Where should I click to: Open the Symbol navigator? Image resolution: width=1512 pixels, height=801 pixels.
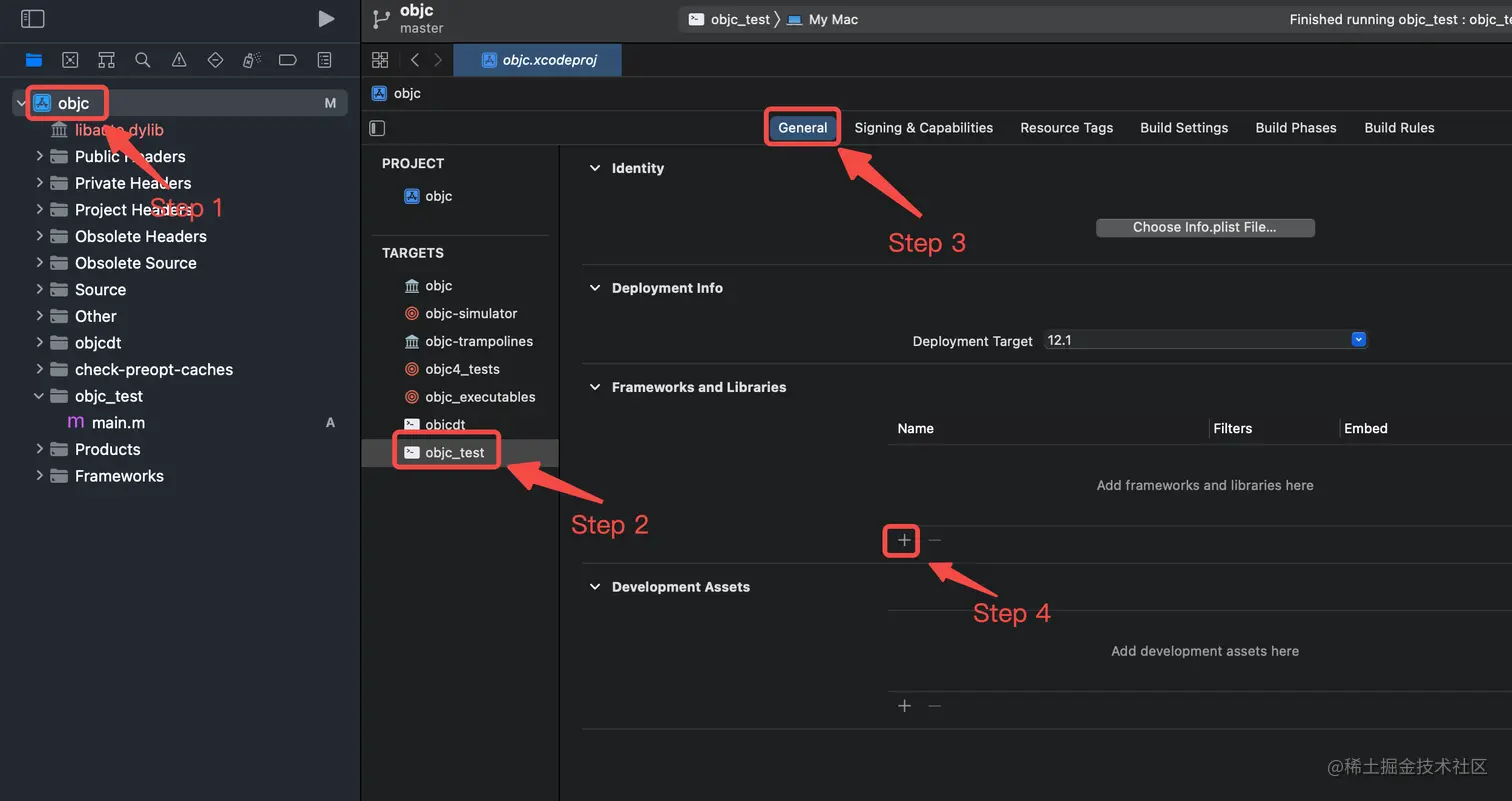[x=106, y=60]
